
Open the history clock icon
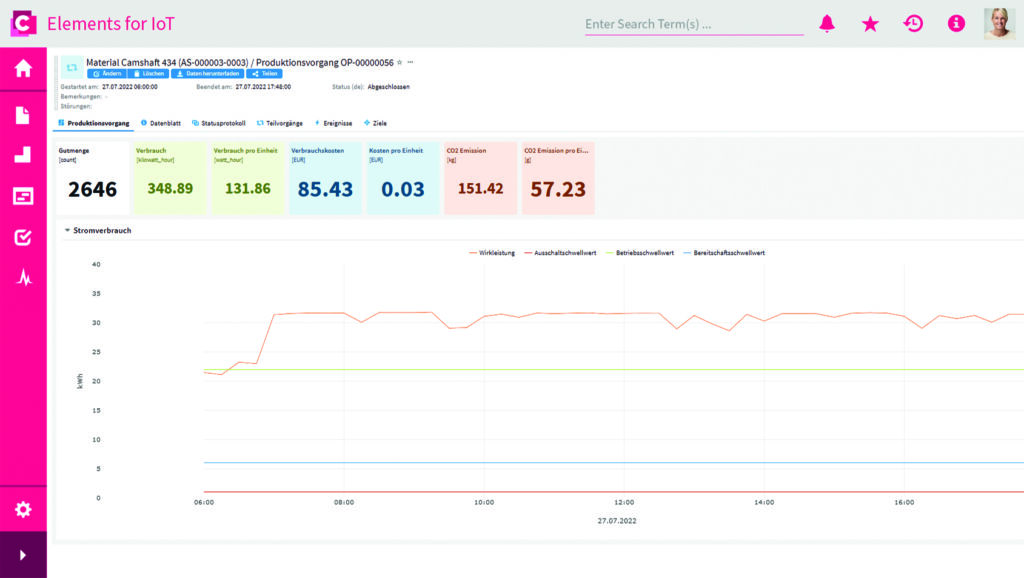tap(913, 24)
